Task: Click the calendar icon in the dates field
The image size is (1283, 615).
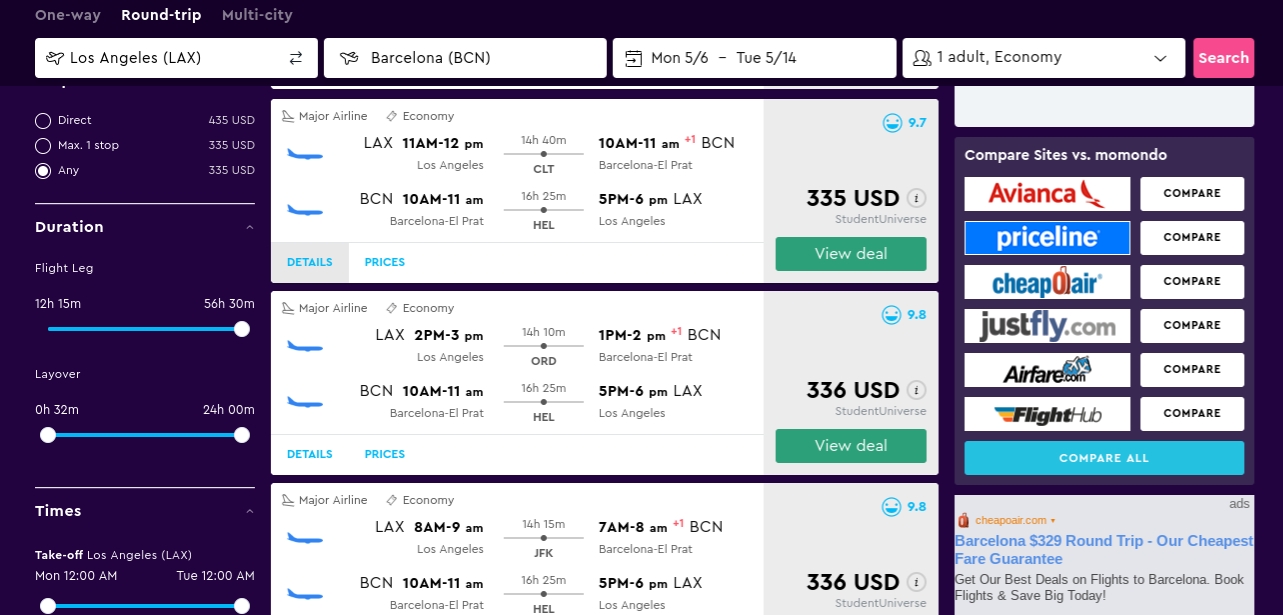Action: (633, 58)
